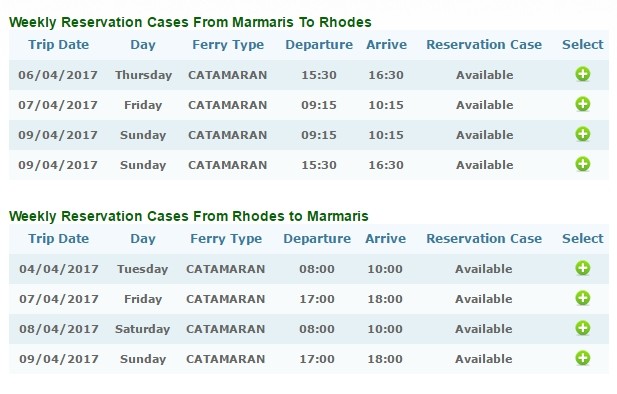Click the Saturday day cell
The image size is (617, 394).
coord(142,329)
